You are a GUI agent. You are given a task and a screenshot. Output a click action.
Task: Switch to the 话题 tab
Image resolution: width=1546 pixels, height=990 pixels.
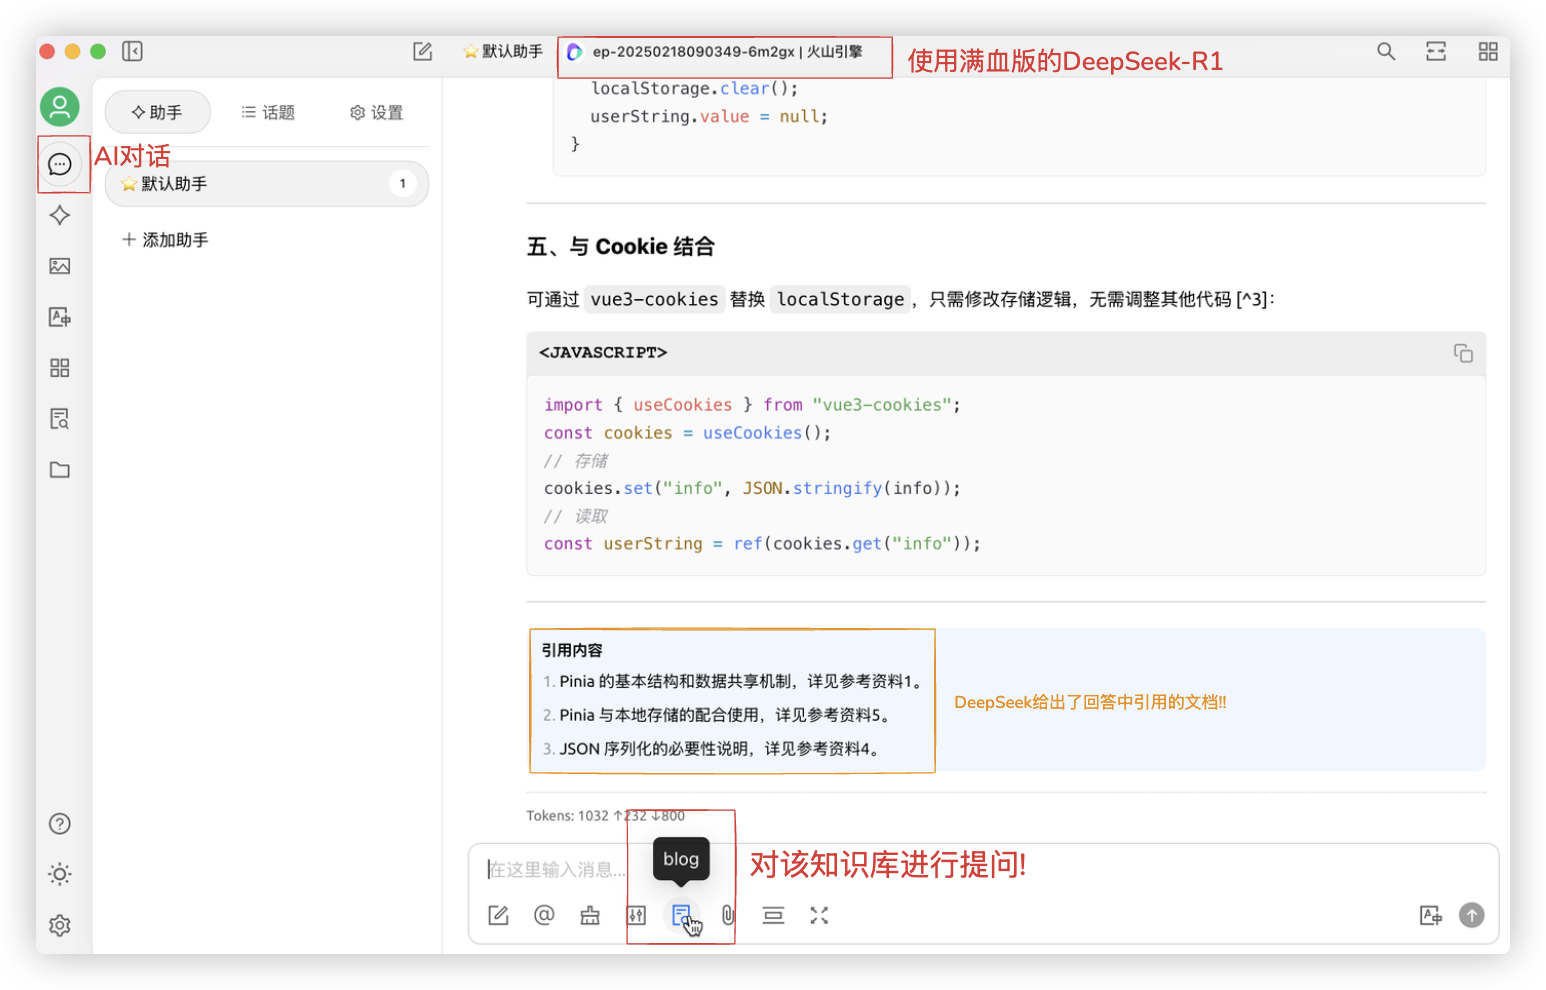point(267,112)
